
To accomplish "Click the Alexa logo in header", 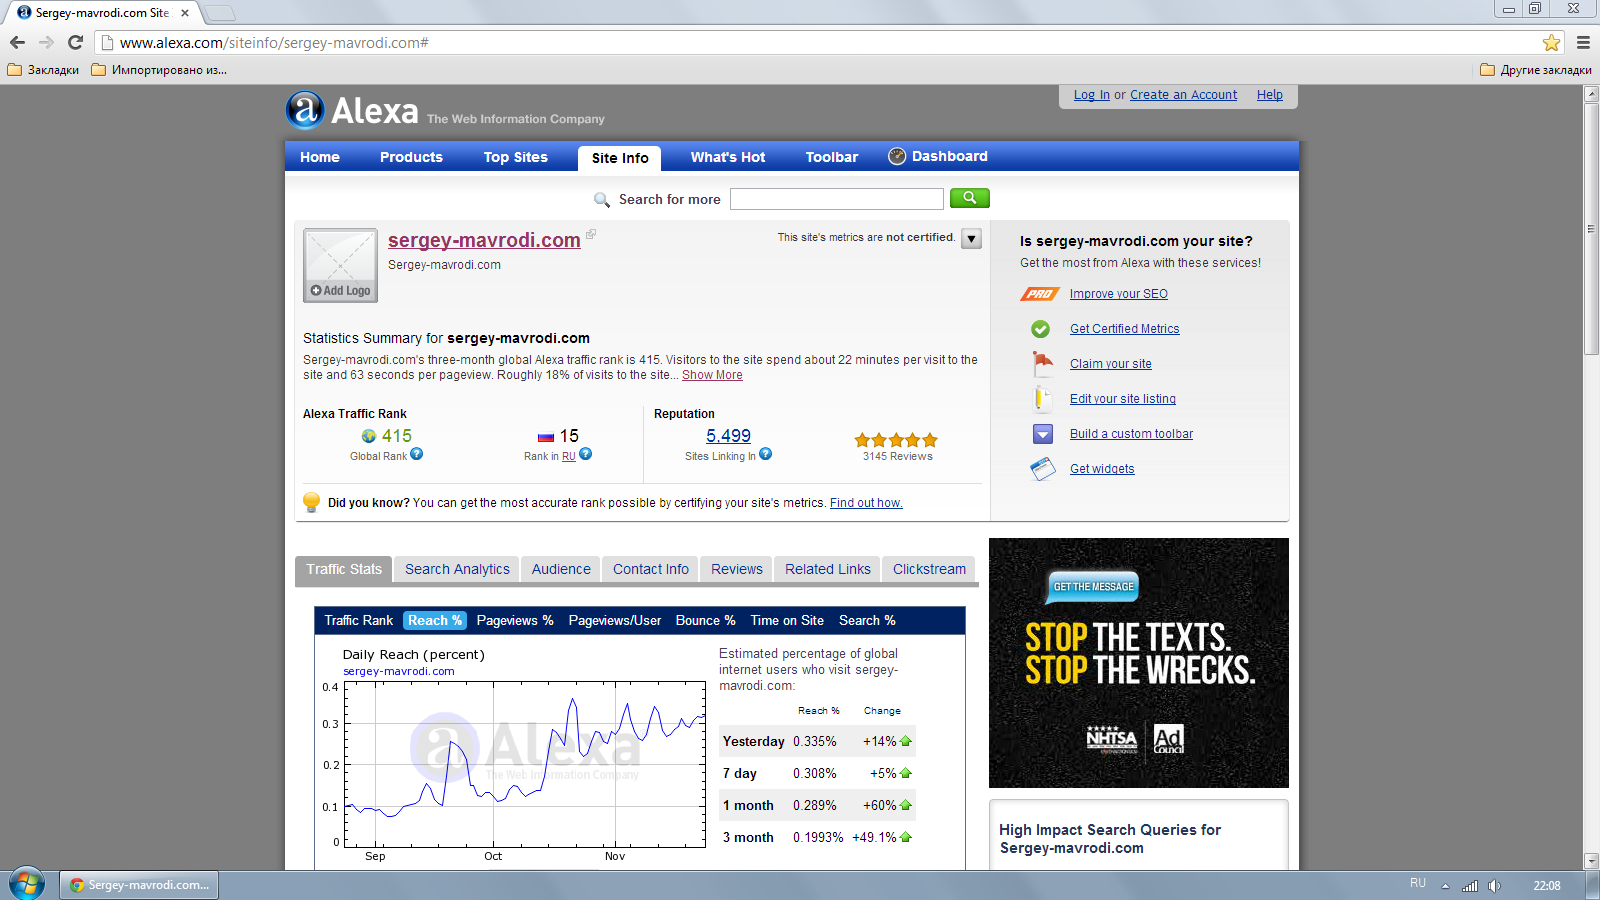I will [353, 111].
